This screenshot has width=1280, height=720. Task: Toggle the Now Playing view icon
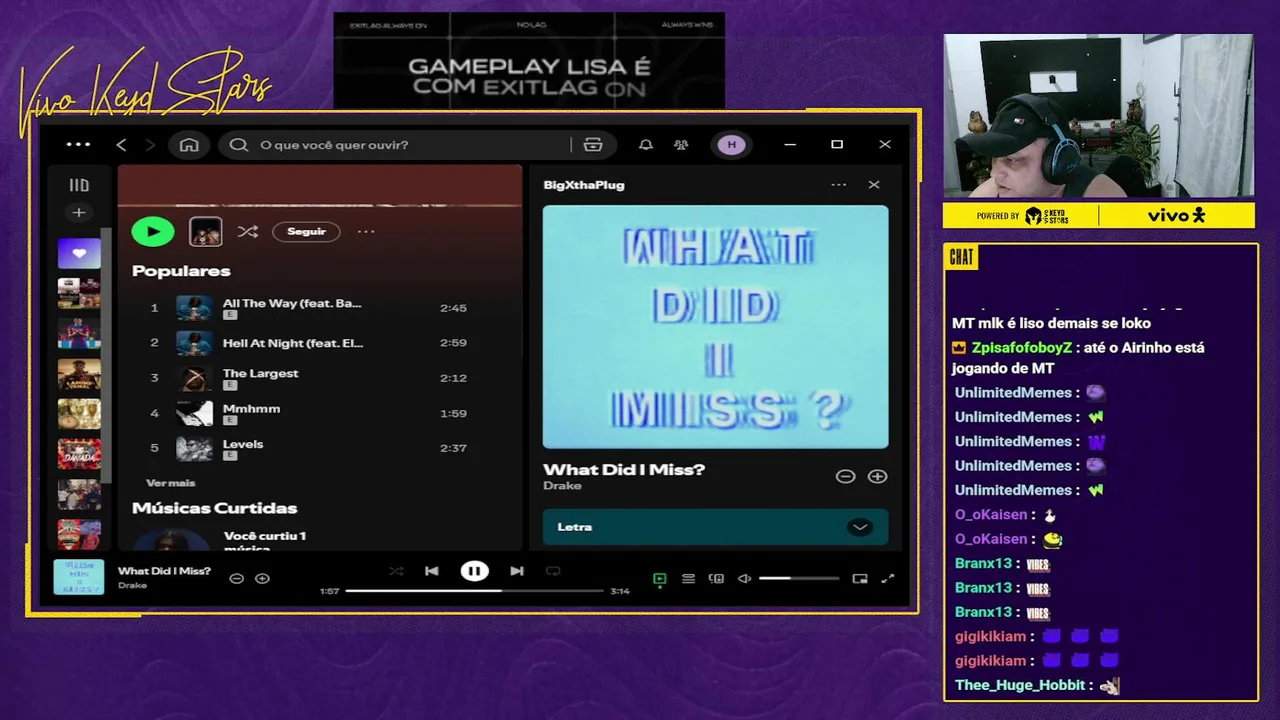pos(659,578)
